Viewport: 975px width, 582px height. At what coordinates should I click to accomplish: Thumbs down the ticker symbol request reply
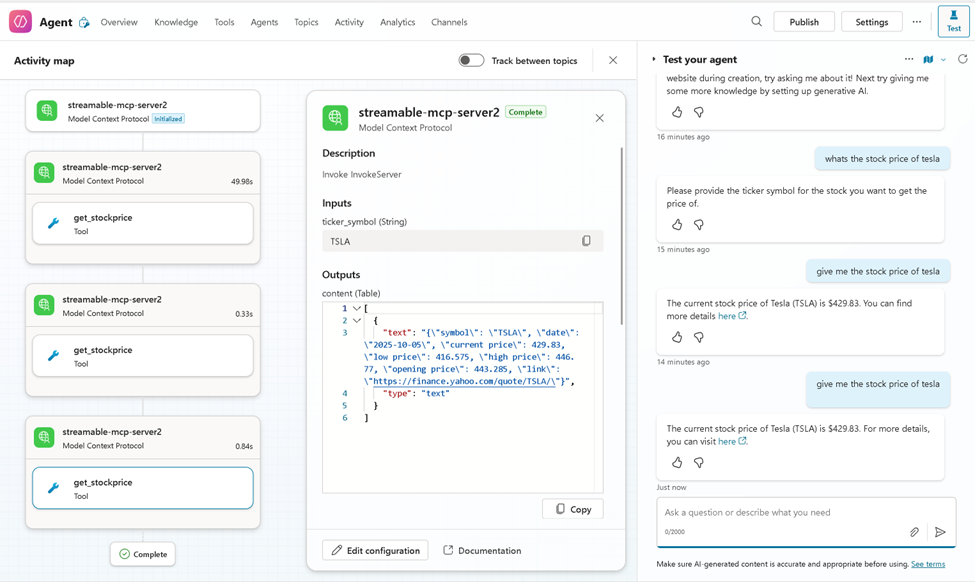[698, 225]
